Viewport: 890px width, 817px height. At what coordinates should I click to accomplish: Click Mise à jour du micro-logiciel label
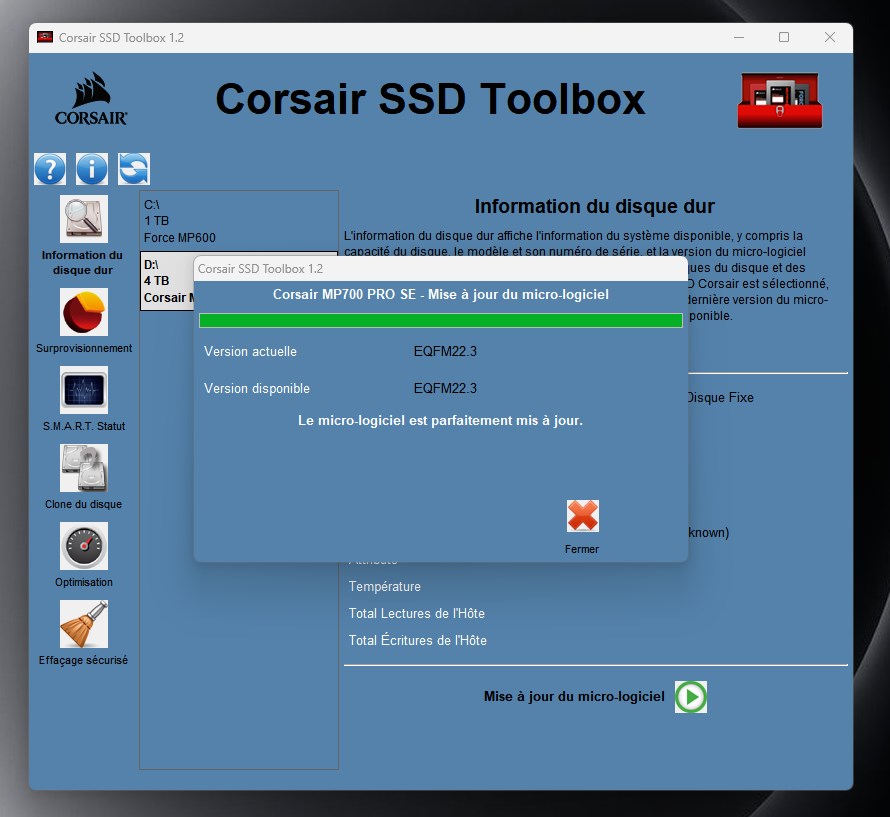(574, 697)
